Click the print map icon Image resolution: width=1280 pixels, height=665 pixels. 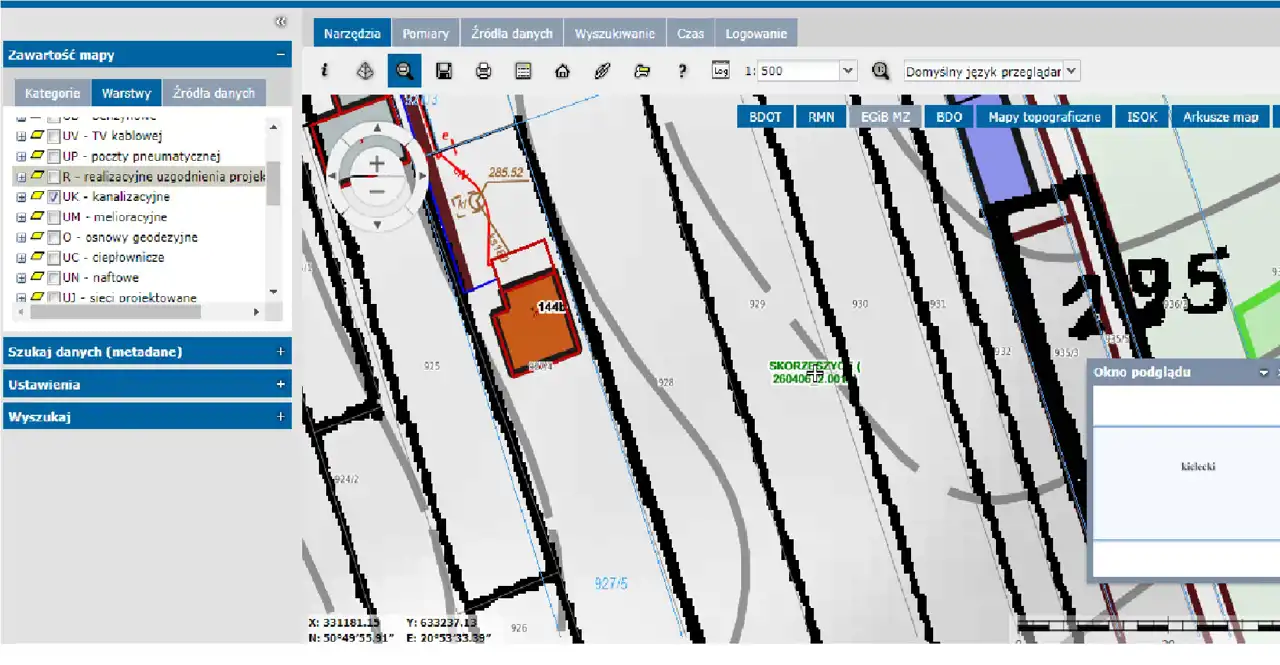(483, 71)
